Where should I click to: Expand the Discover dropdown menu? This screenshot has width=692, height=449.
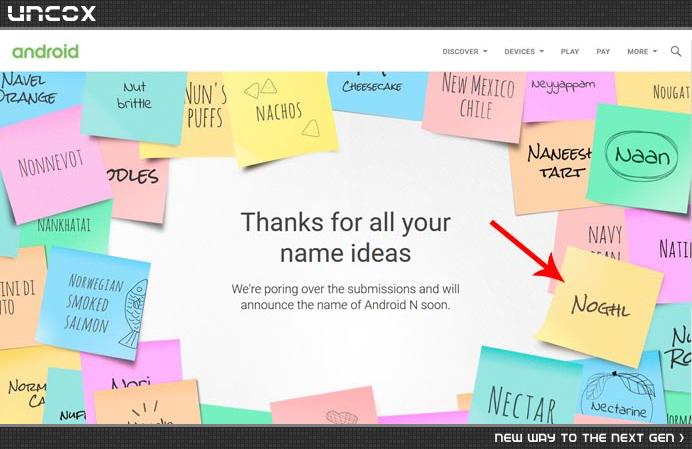[x=465, y=52]
